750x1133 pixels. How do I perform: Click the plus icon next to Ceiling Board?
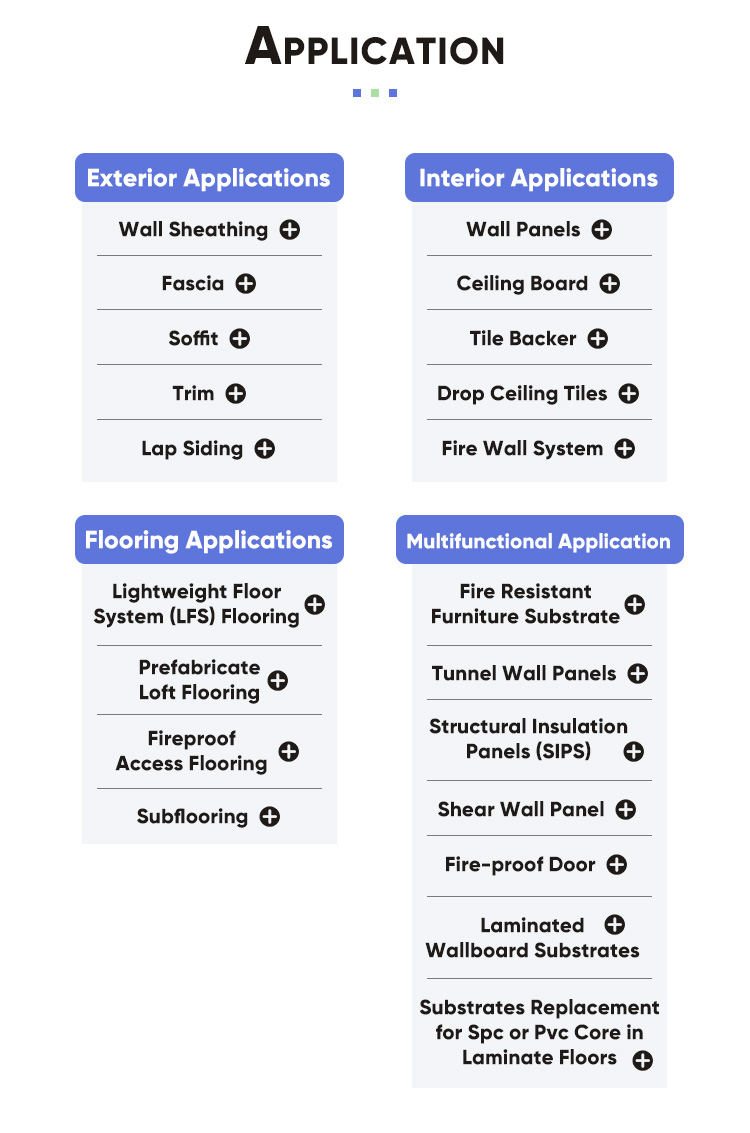tap(610, 284)
